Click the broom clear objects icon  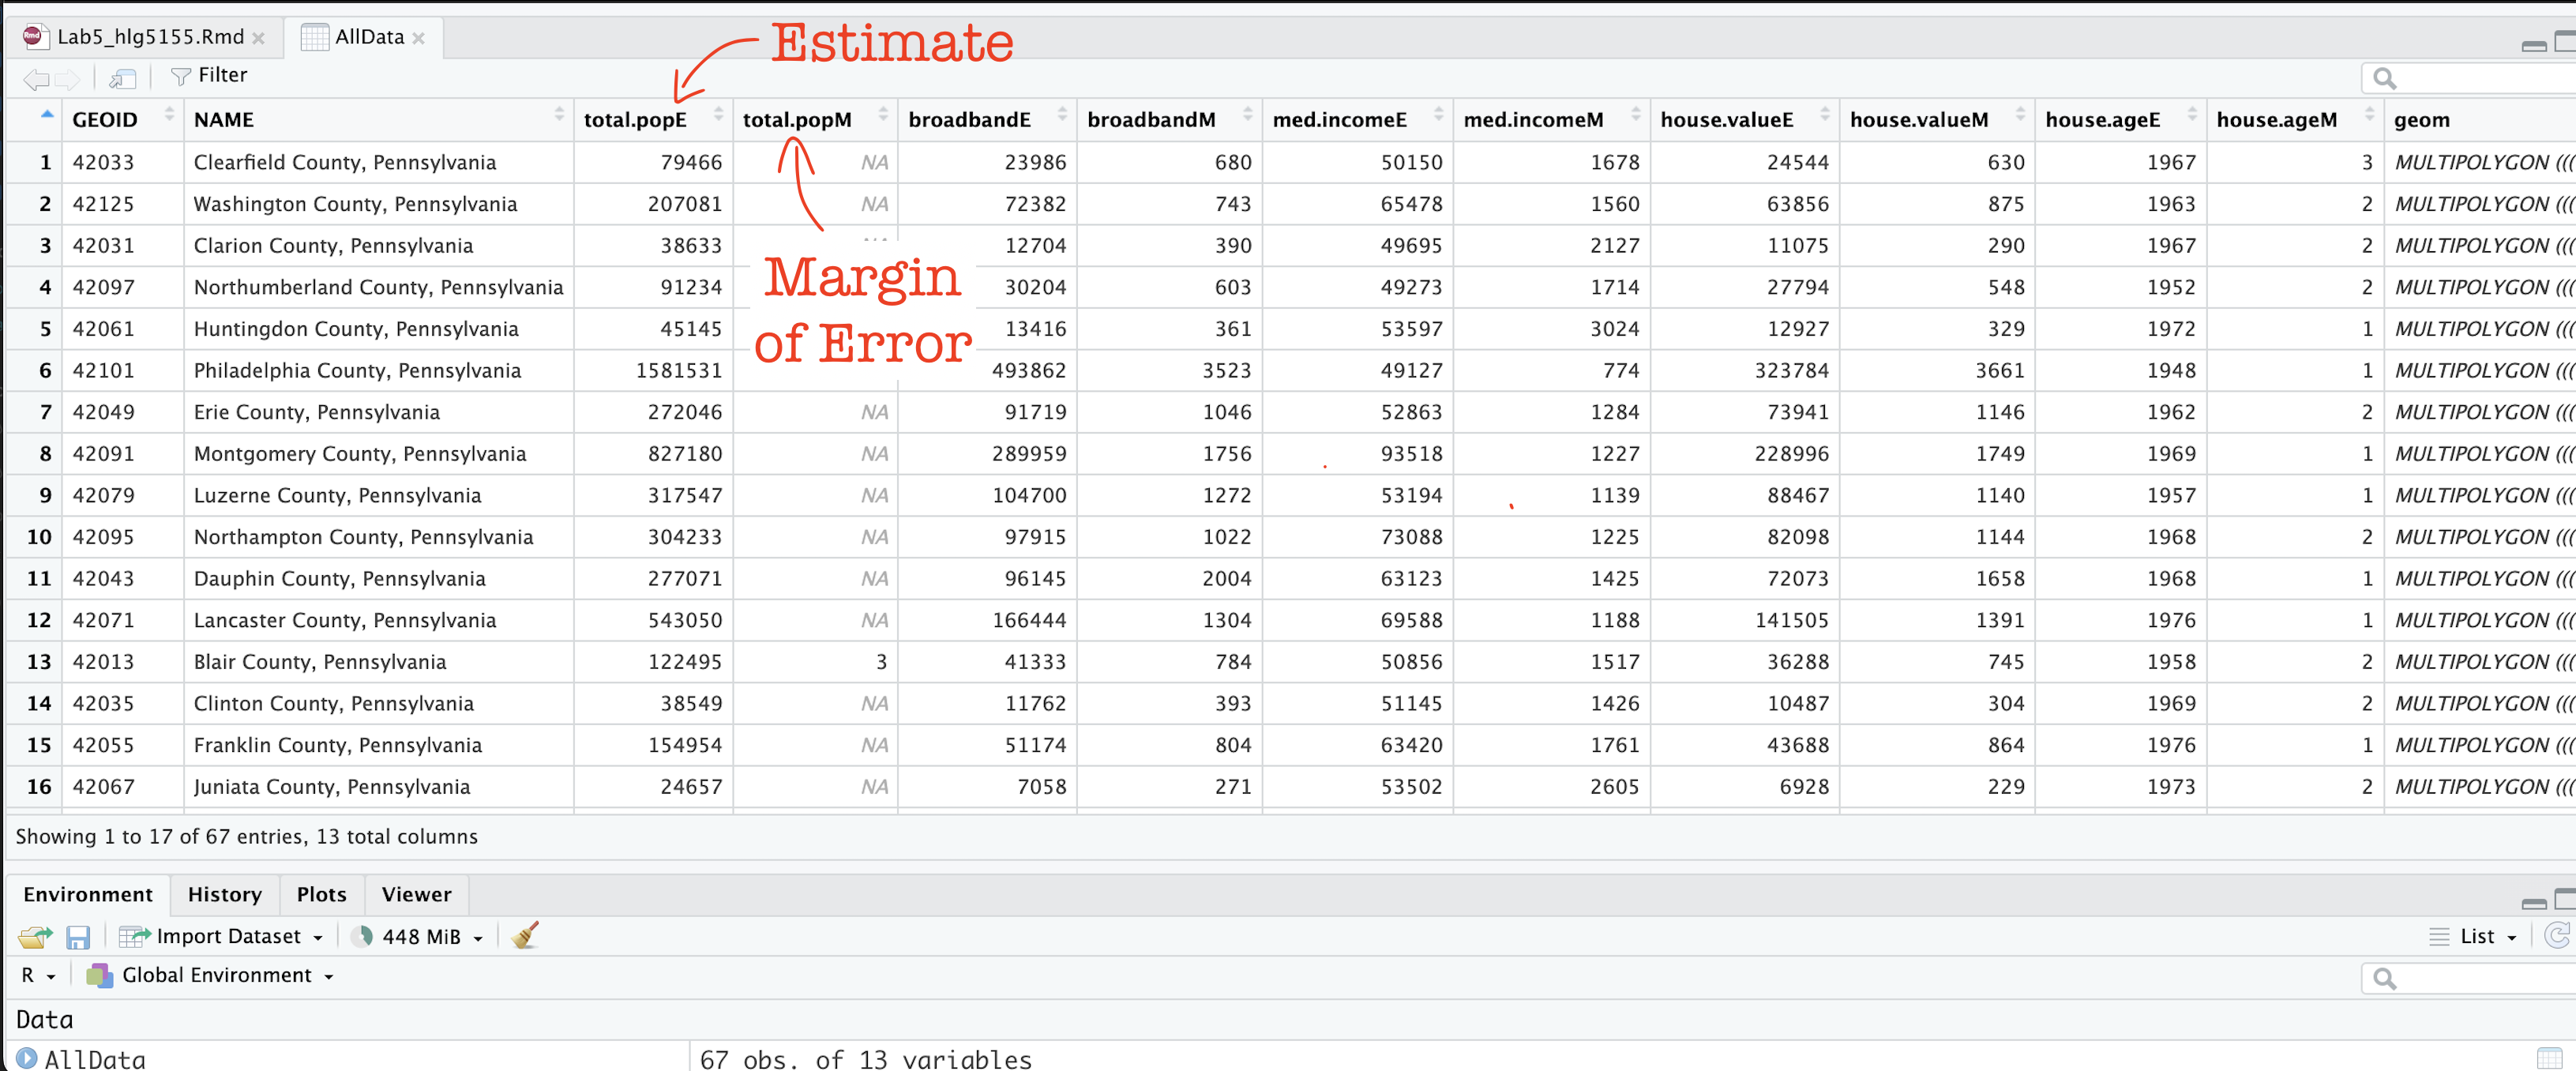525,935
